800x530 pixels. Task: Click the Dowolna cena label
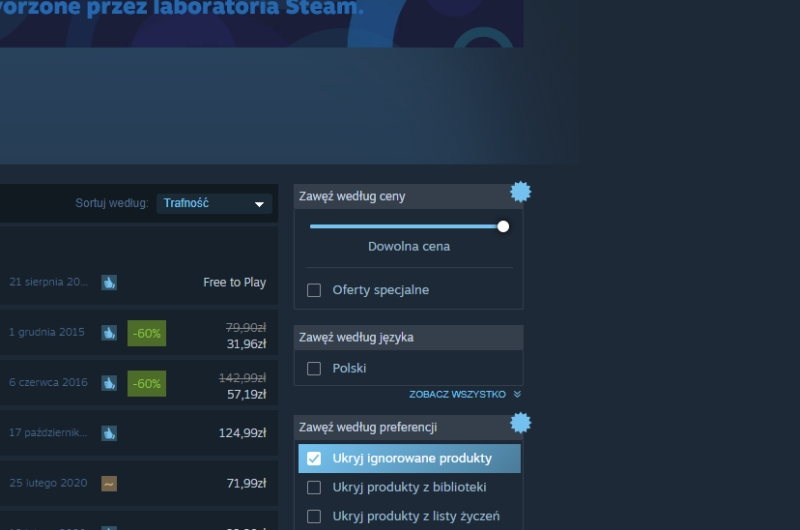409,246
